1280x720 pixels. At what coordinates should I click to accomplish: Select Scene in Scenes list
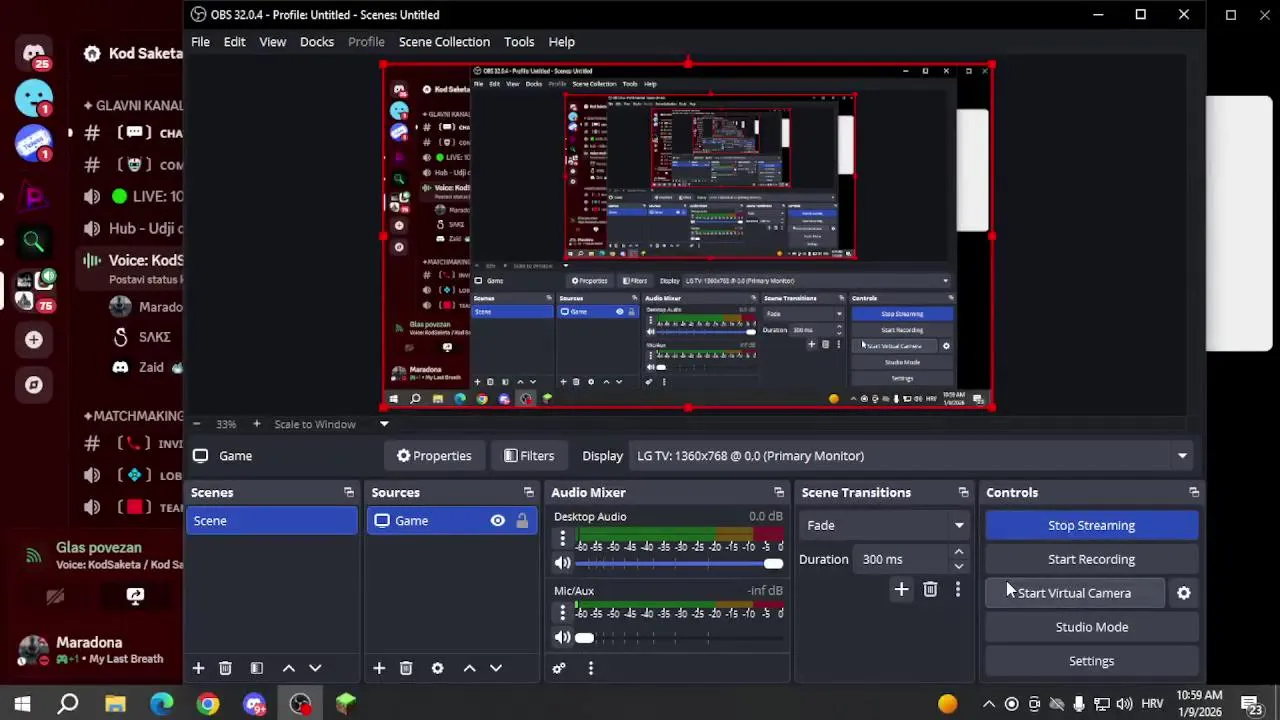271,521
